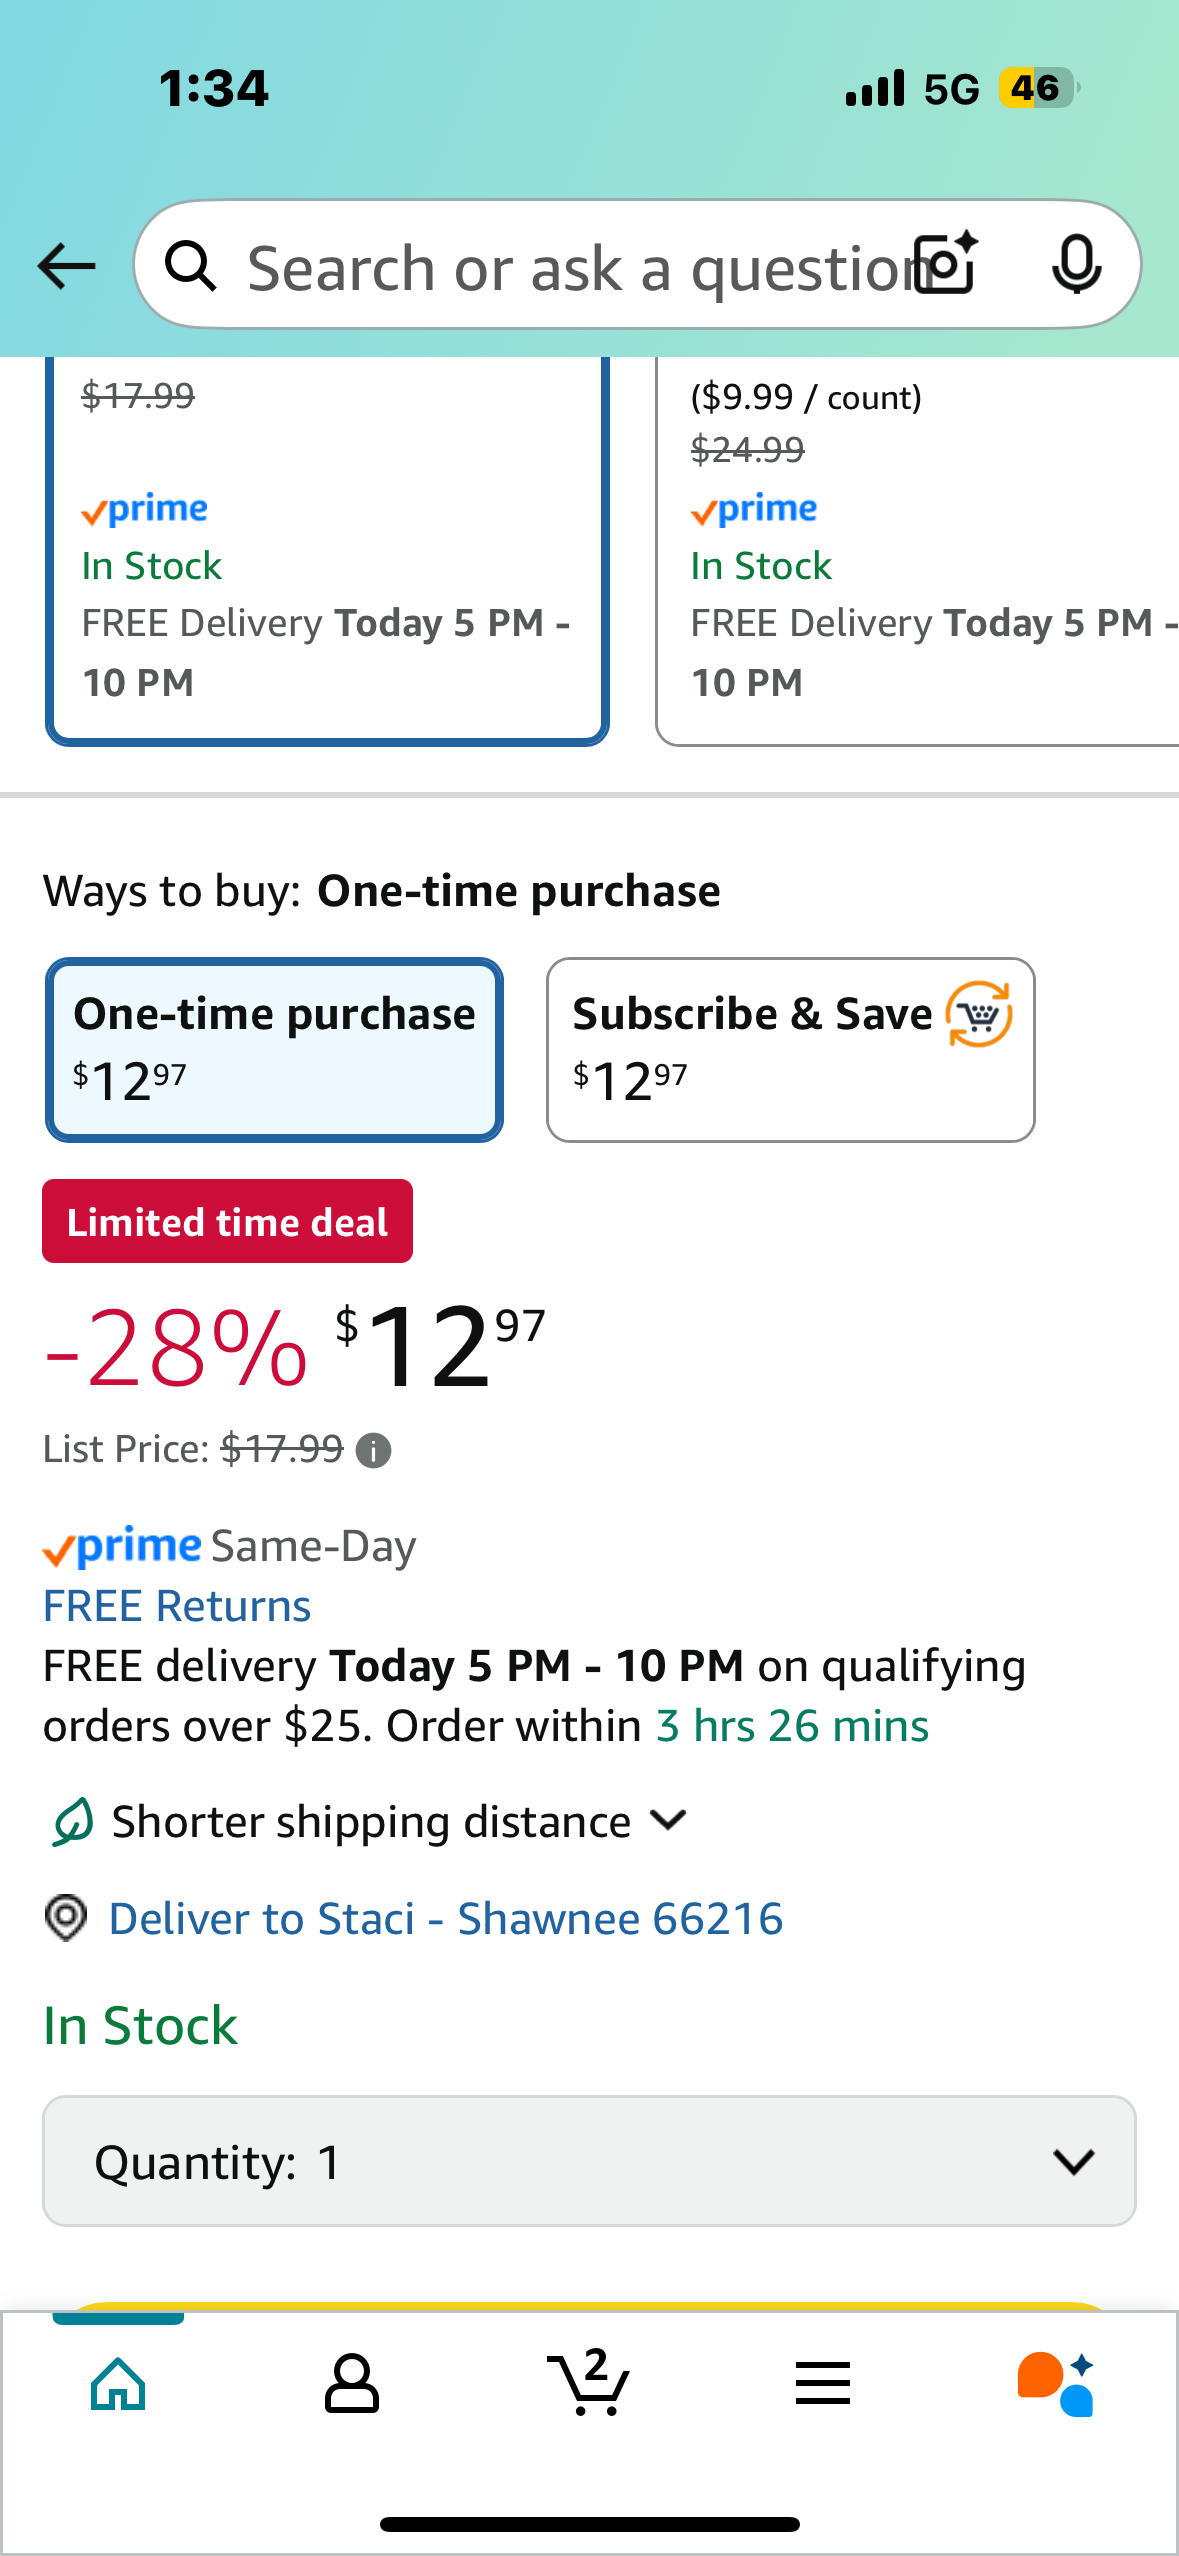1179x2556 pixels.
Task: Focus the Search or ask a question field
Action: click(x=575, y=266)
